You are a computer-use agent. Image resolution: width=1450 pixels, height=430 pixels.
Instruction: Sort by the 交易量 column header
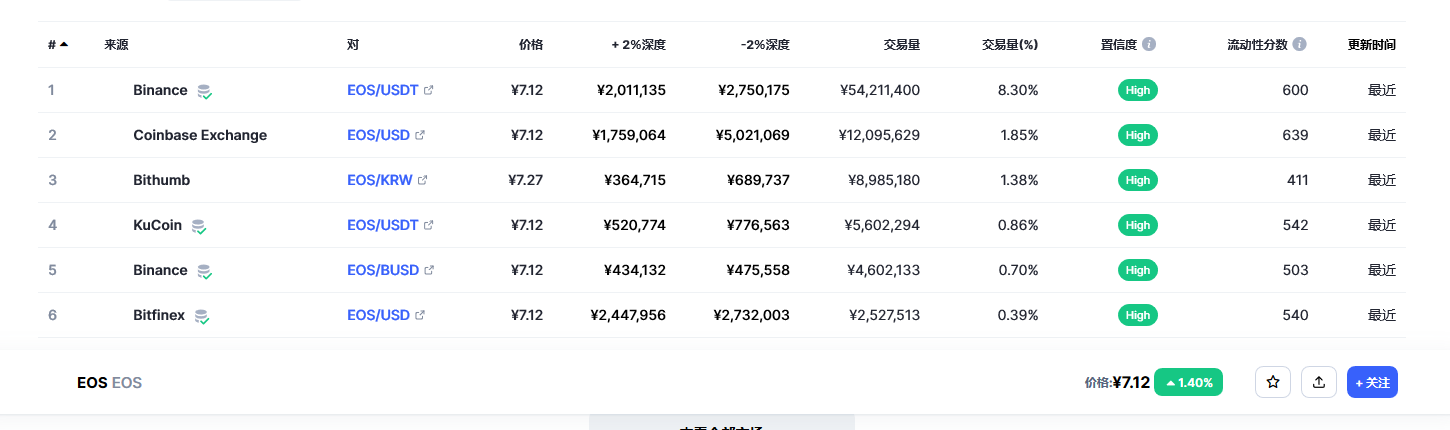901,45
